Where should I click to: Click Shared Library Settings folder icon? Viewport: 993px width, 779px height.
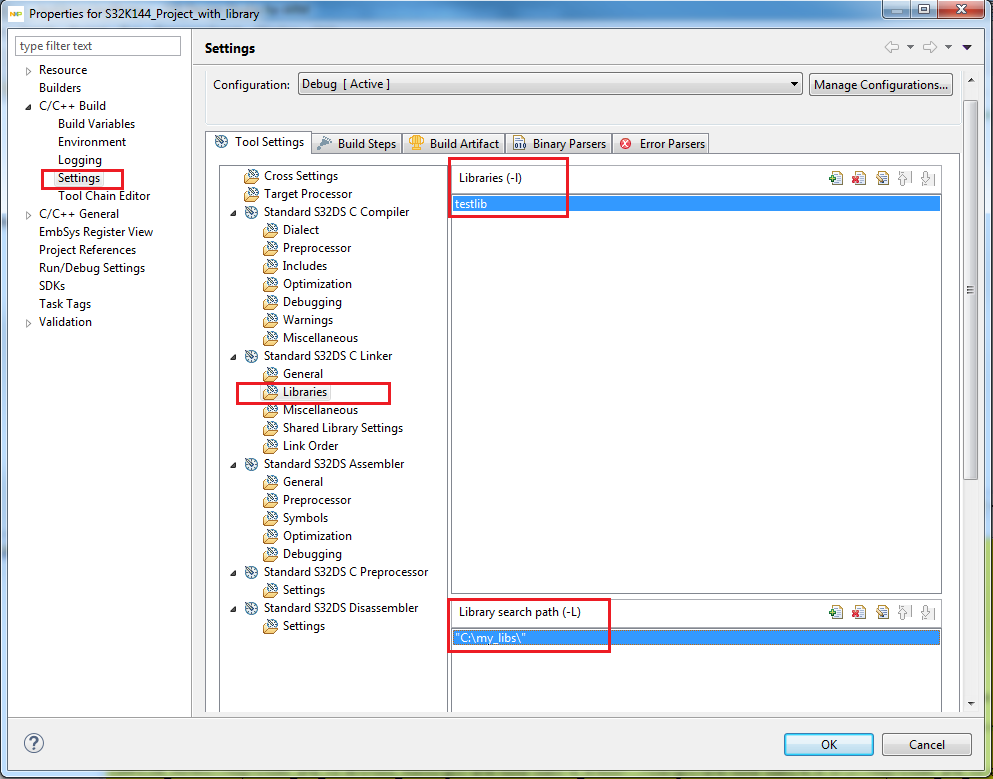tap(270, 428)
